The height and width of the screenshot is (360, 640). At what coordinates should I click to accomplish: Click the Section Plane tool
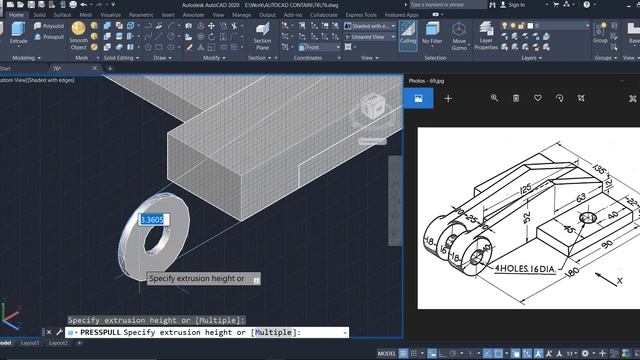(x=262, y=36)
